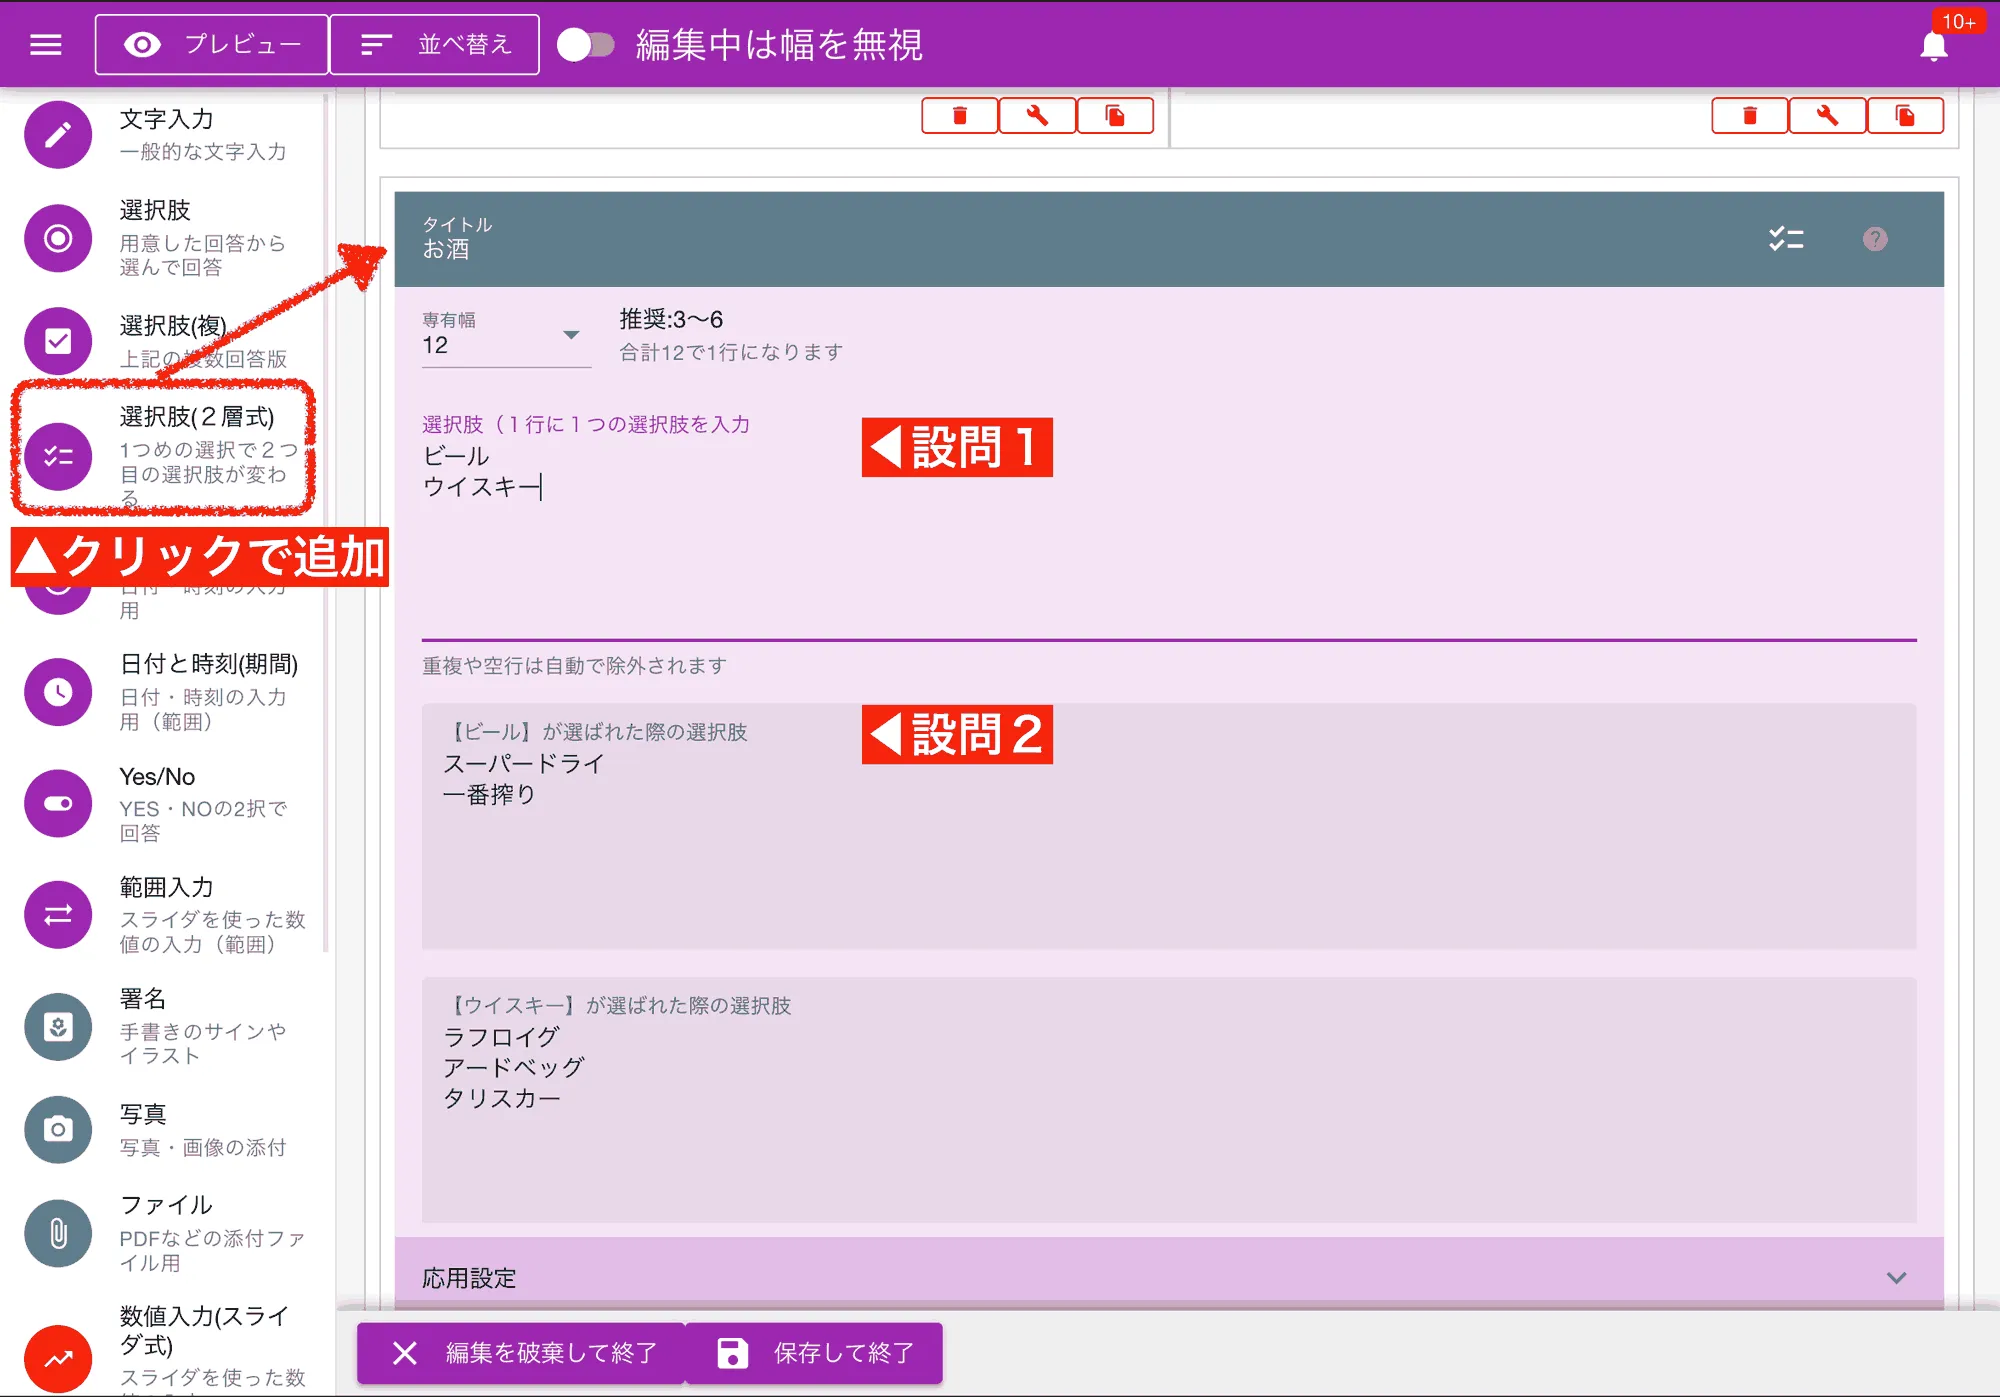Add a 署名 signature field
The width and height of the screenshot is (2000, 1397).
click(x=57, y=1027)
